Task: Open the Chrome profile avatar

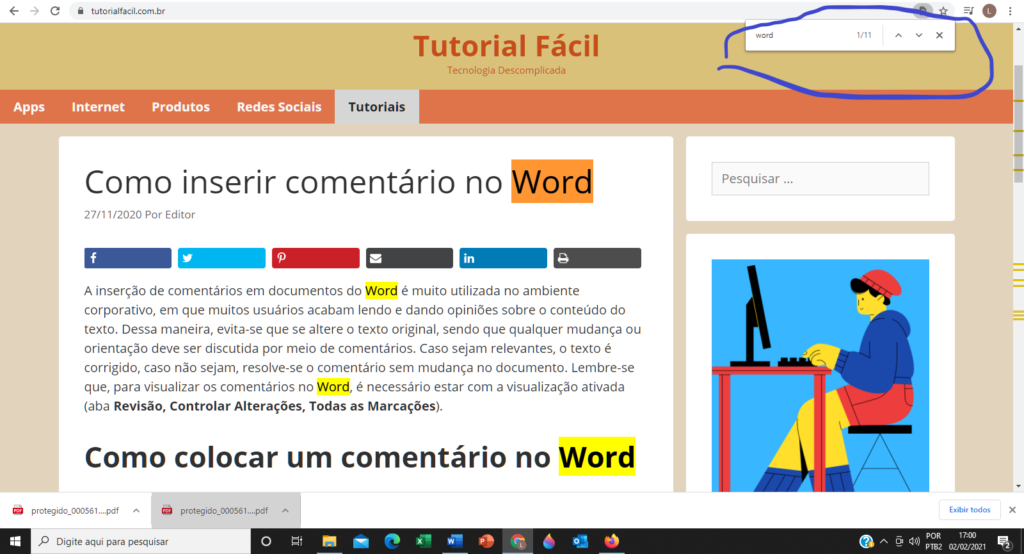Action: 989,11
